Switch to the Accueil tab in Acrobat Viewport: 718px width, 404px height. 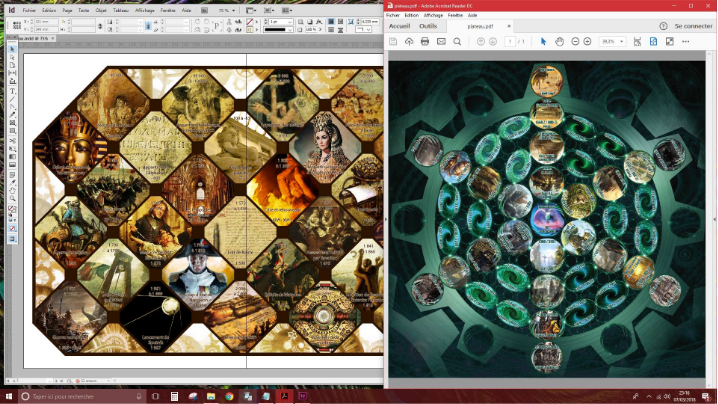coord(399,26)
